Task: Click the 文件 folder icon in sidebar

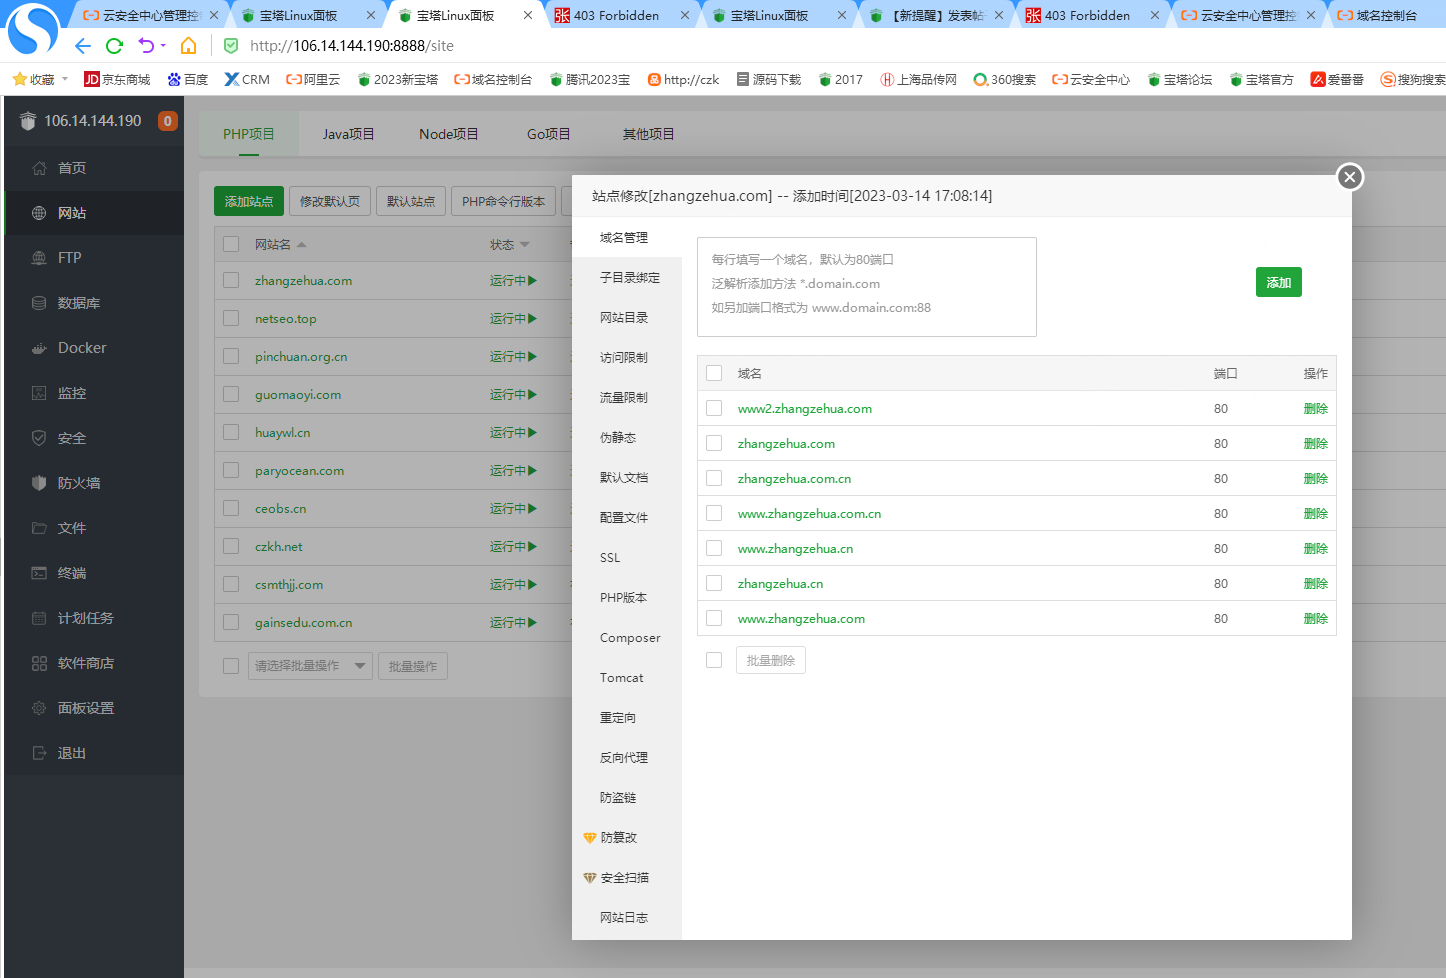Action: [39, 528]
